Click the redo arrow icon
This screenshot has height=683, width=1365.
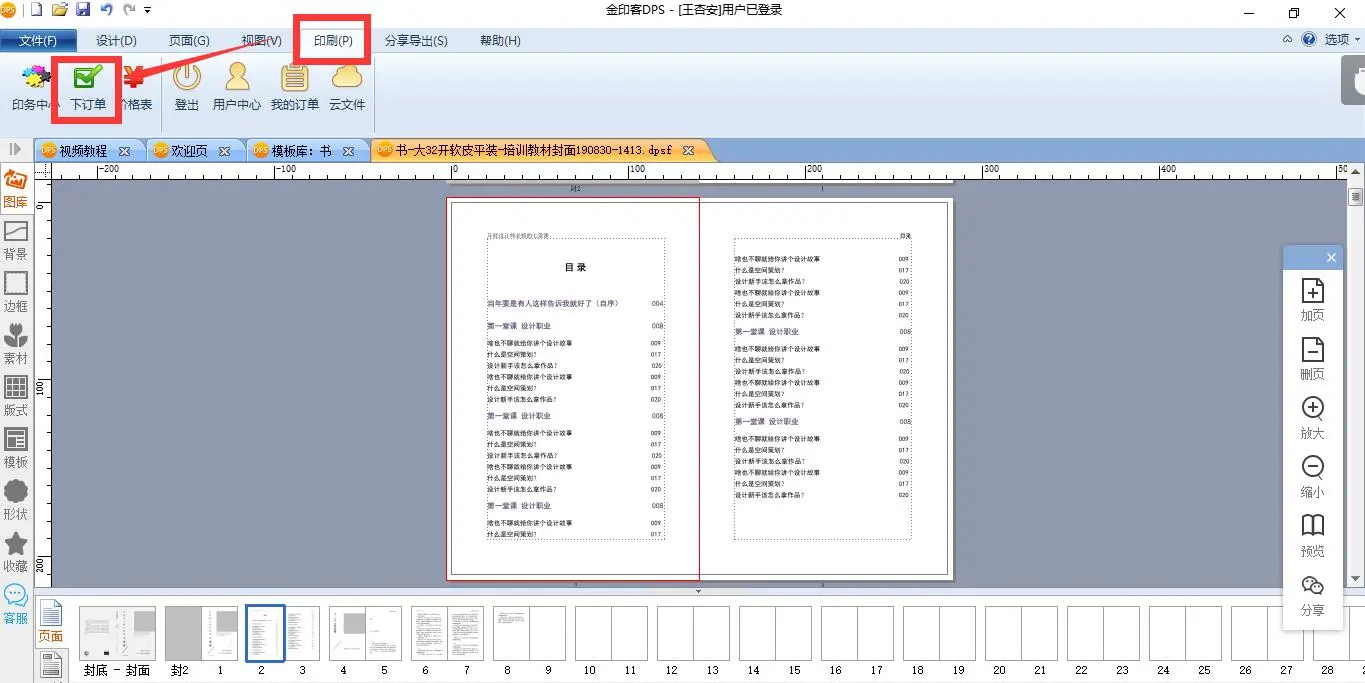pos(129,10)
